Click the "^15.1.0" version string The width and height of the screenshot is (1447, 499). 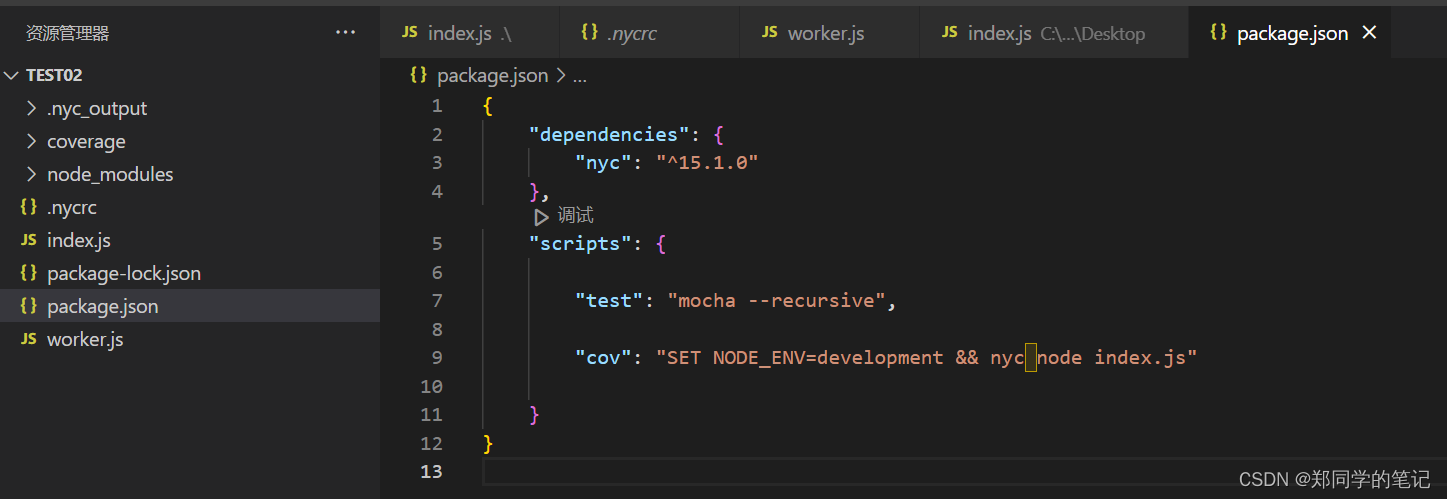(x=707, y=162)
